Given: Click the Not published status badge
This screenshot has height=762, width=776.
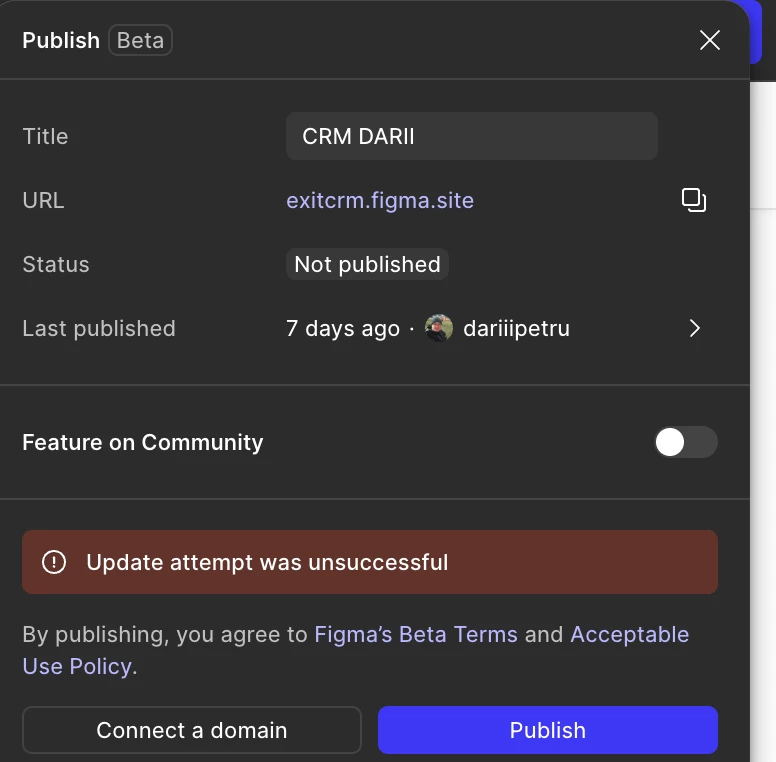Looking at the screenshot, I should click(367, 264).
